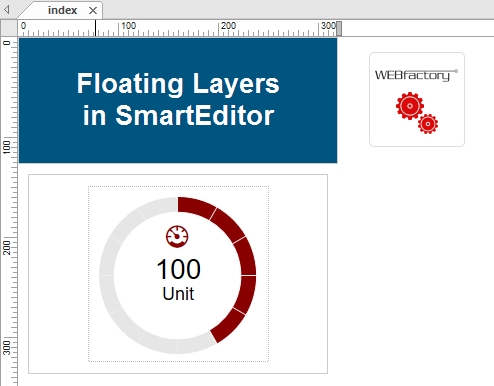Click the ruler origin corner box

click(x=9, y=28)
